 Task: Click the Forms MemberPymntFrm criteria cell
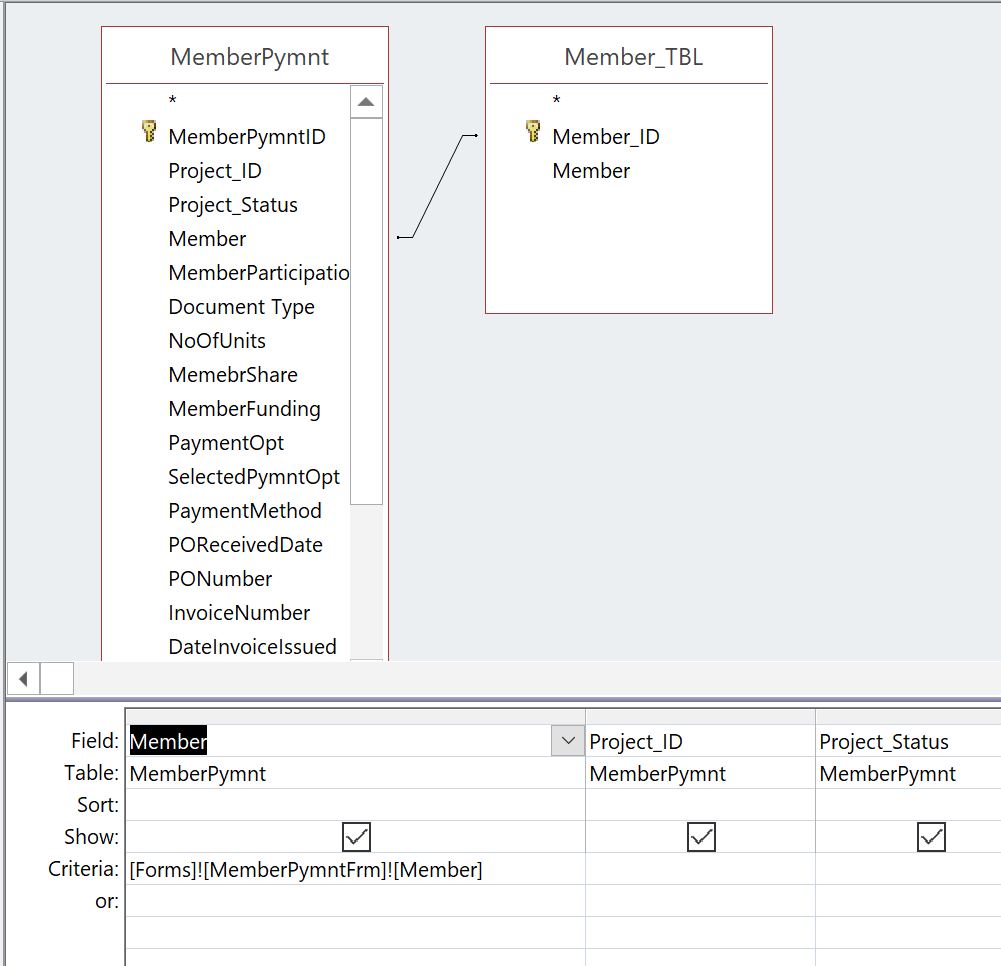point(356,869)
